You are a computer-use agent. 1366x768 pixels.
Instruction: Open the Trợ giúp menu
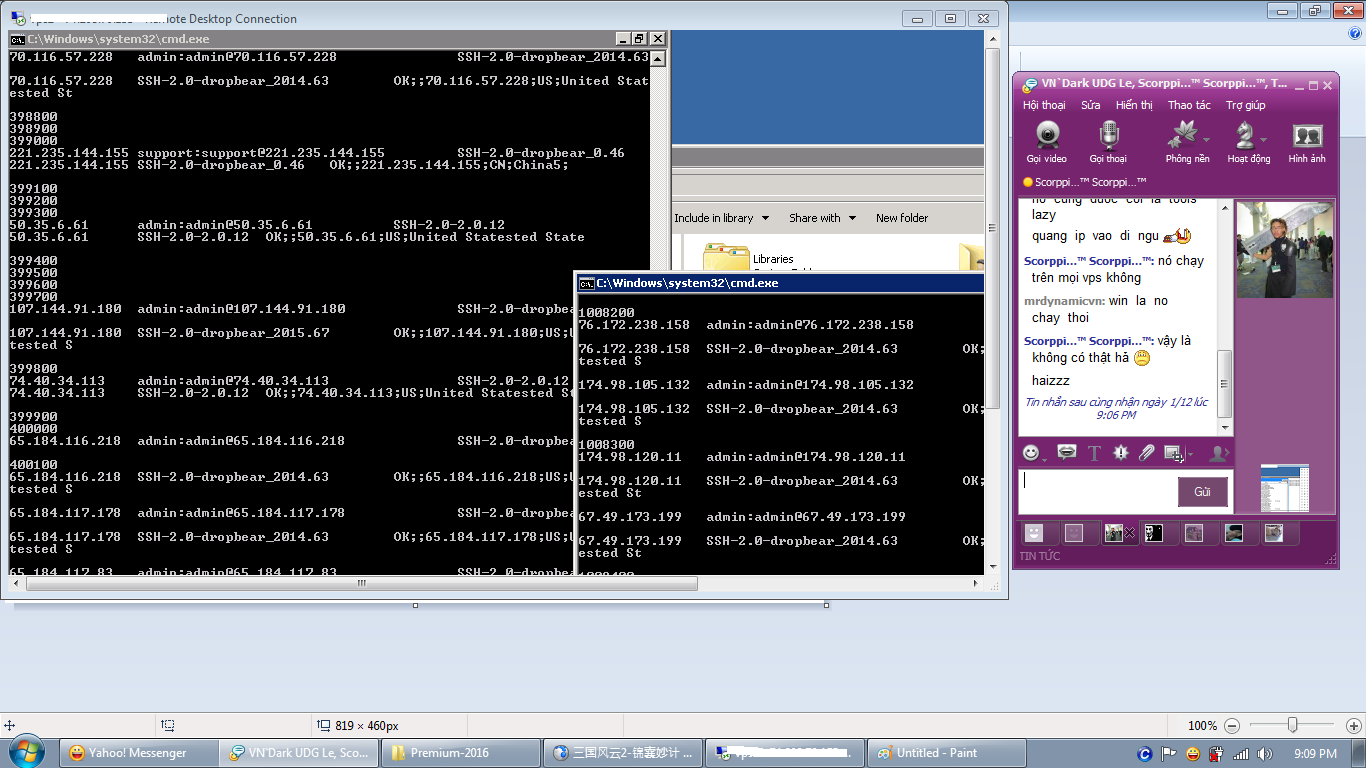point(1246,105)
